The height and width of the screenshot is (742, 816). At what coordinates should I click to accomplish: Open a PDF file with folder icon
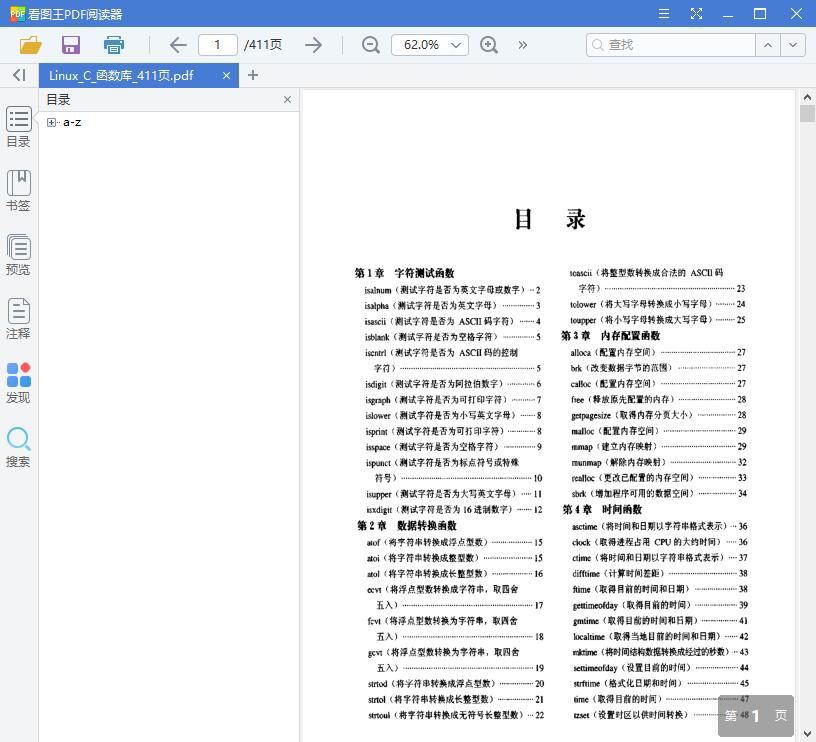pos(30,45)
